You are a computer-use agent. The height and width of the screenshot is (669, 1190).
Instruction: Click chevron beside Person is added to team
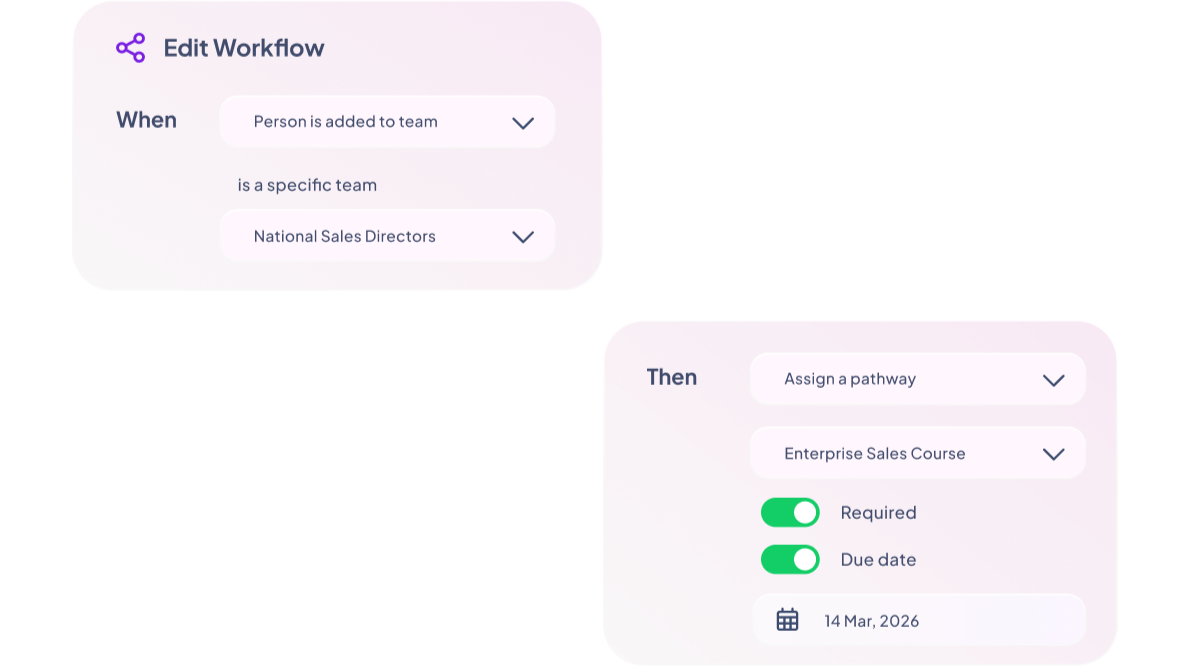click(x=522, y=123)
